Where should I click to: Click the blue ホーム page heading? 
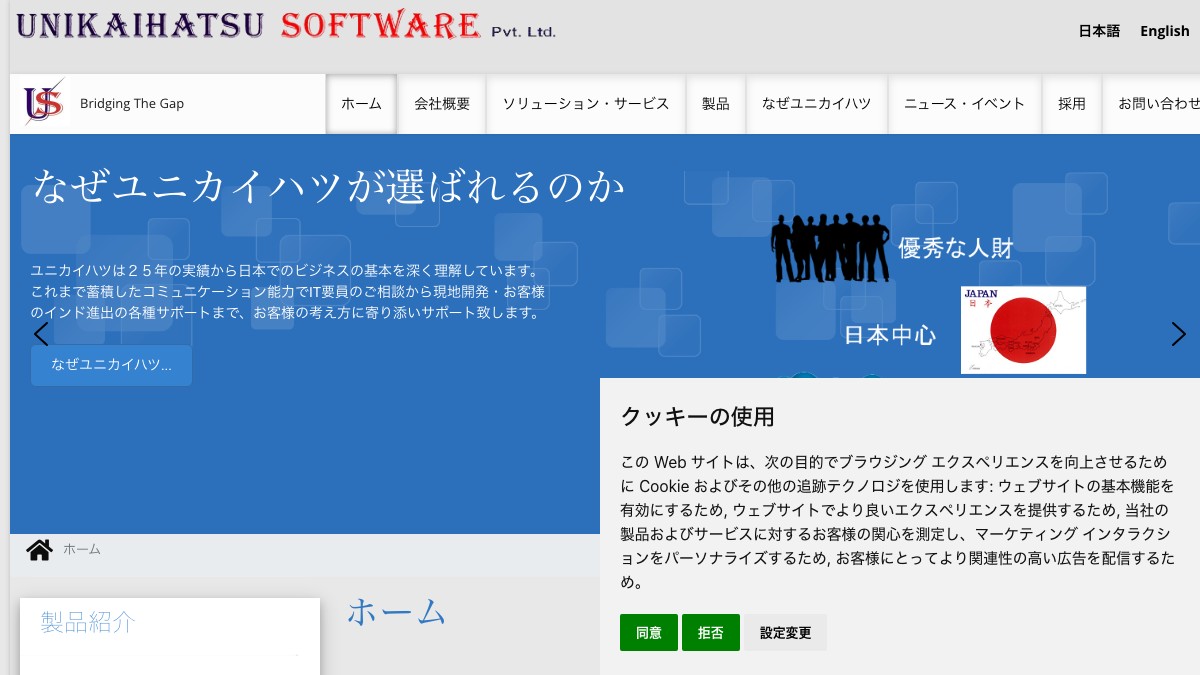pyautogui.click(x=396, y=612)
